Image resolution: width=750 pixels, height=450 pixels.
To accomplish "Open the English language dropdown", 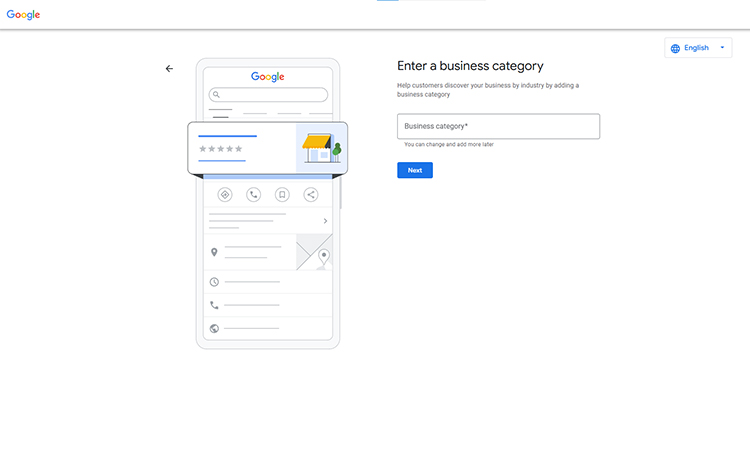I will click(698, 48).
